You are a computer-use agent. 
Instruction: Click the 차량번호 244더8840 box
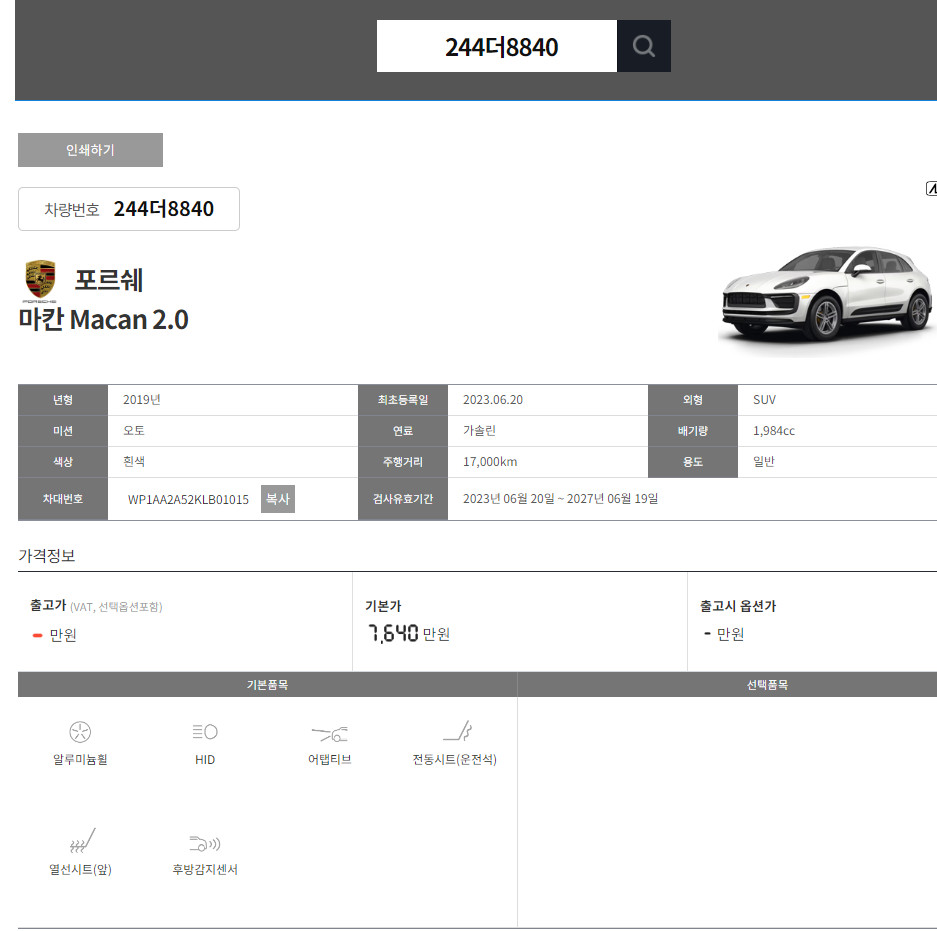pyautogui.click(x=129, y=209)
